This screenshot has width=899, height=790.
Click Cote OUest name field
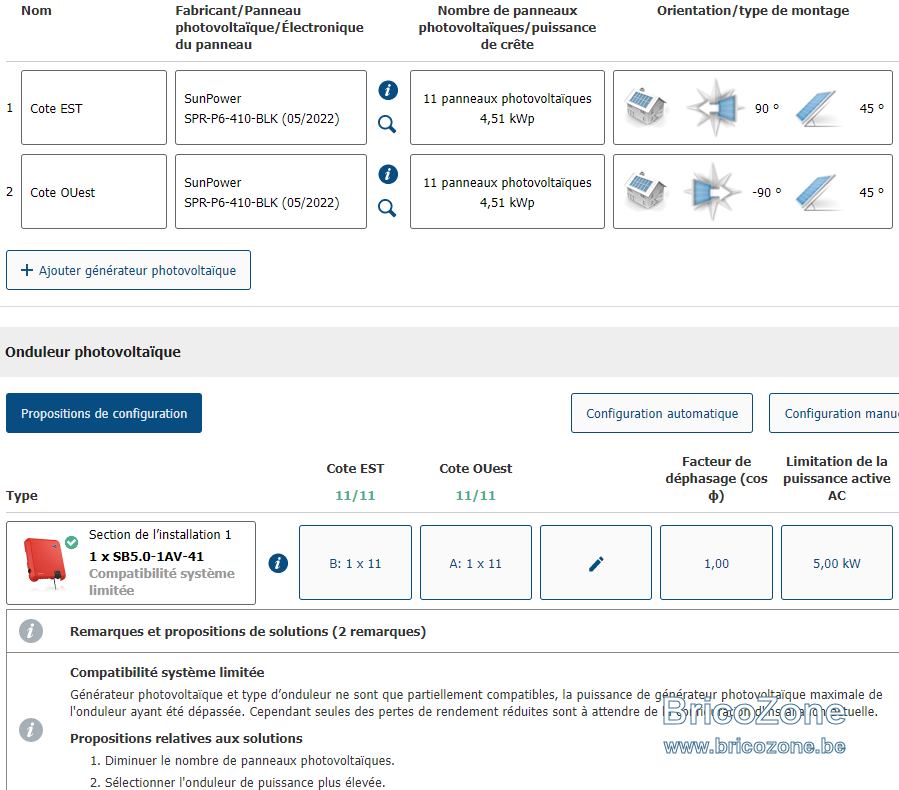tap(94, 191)
